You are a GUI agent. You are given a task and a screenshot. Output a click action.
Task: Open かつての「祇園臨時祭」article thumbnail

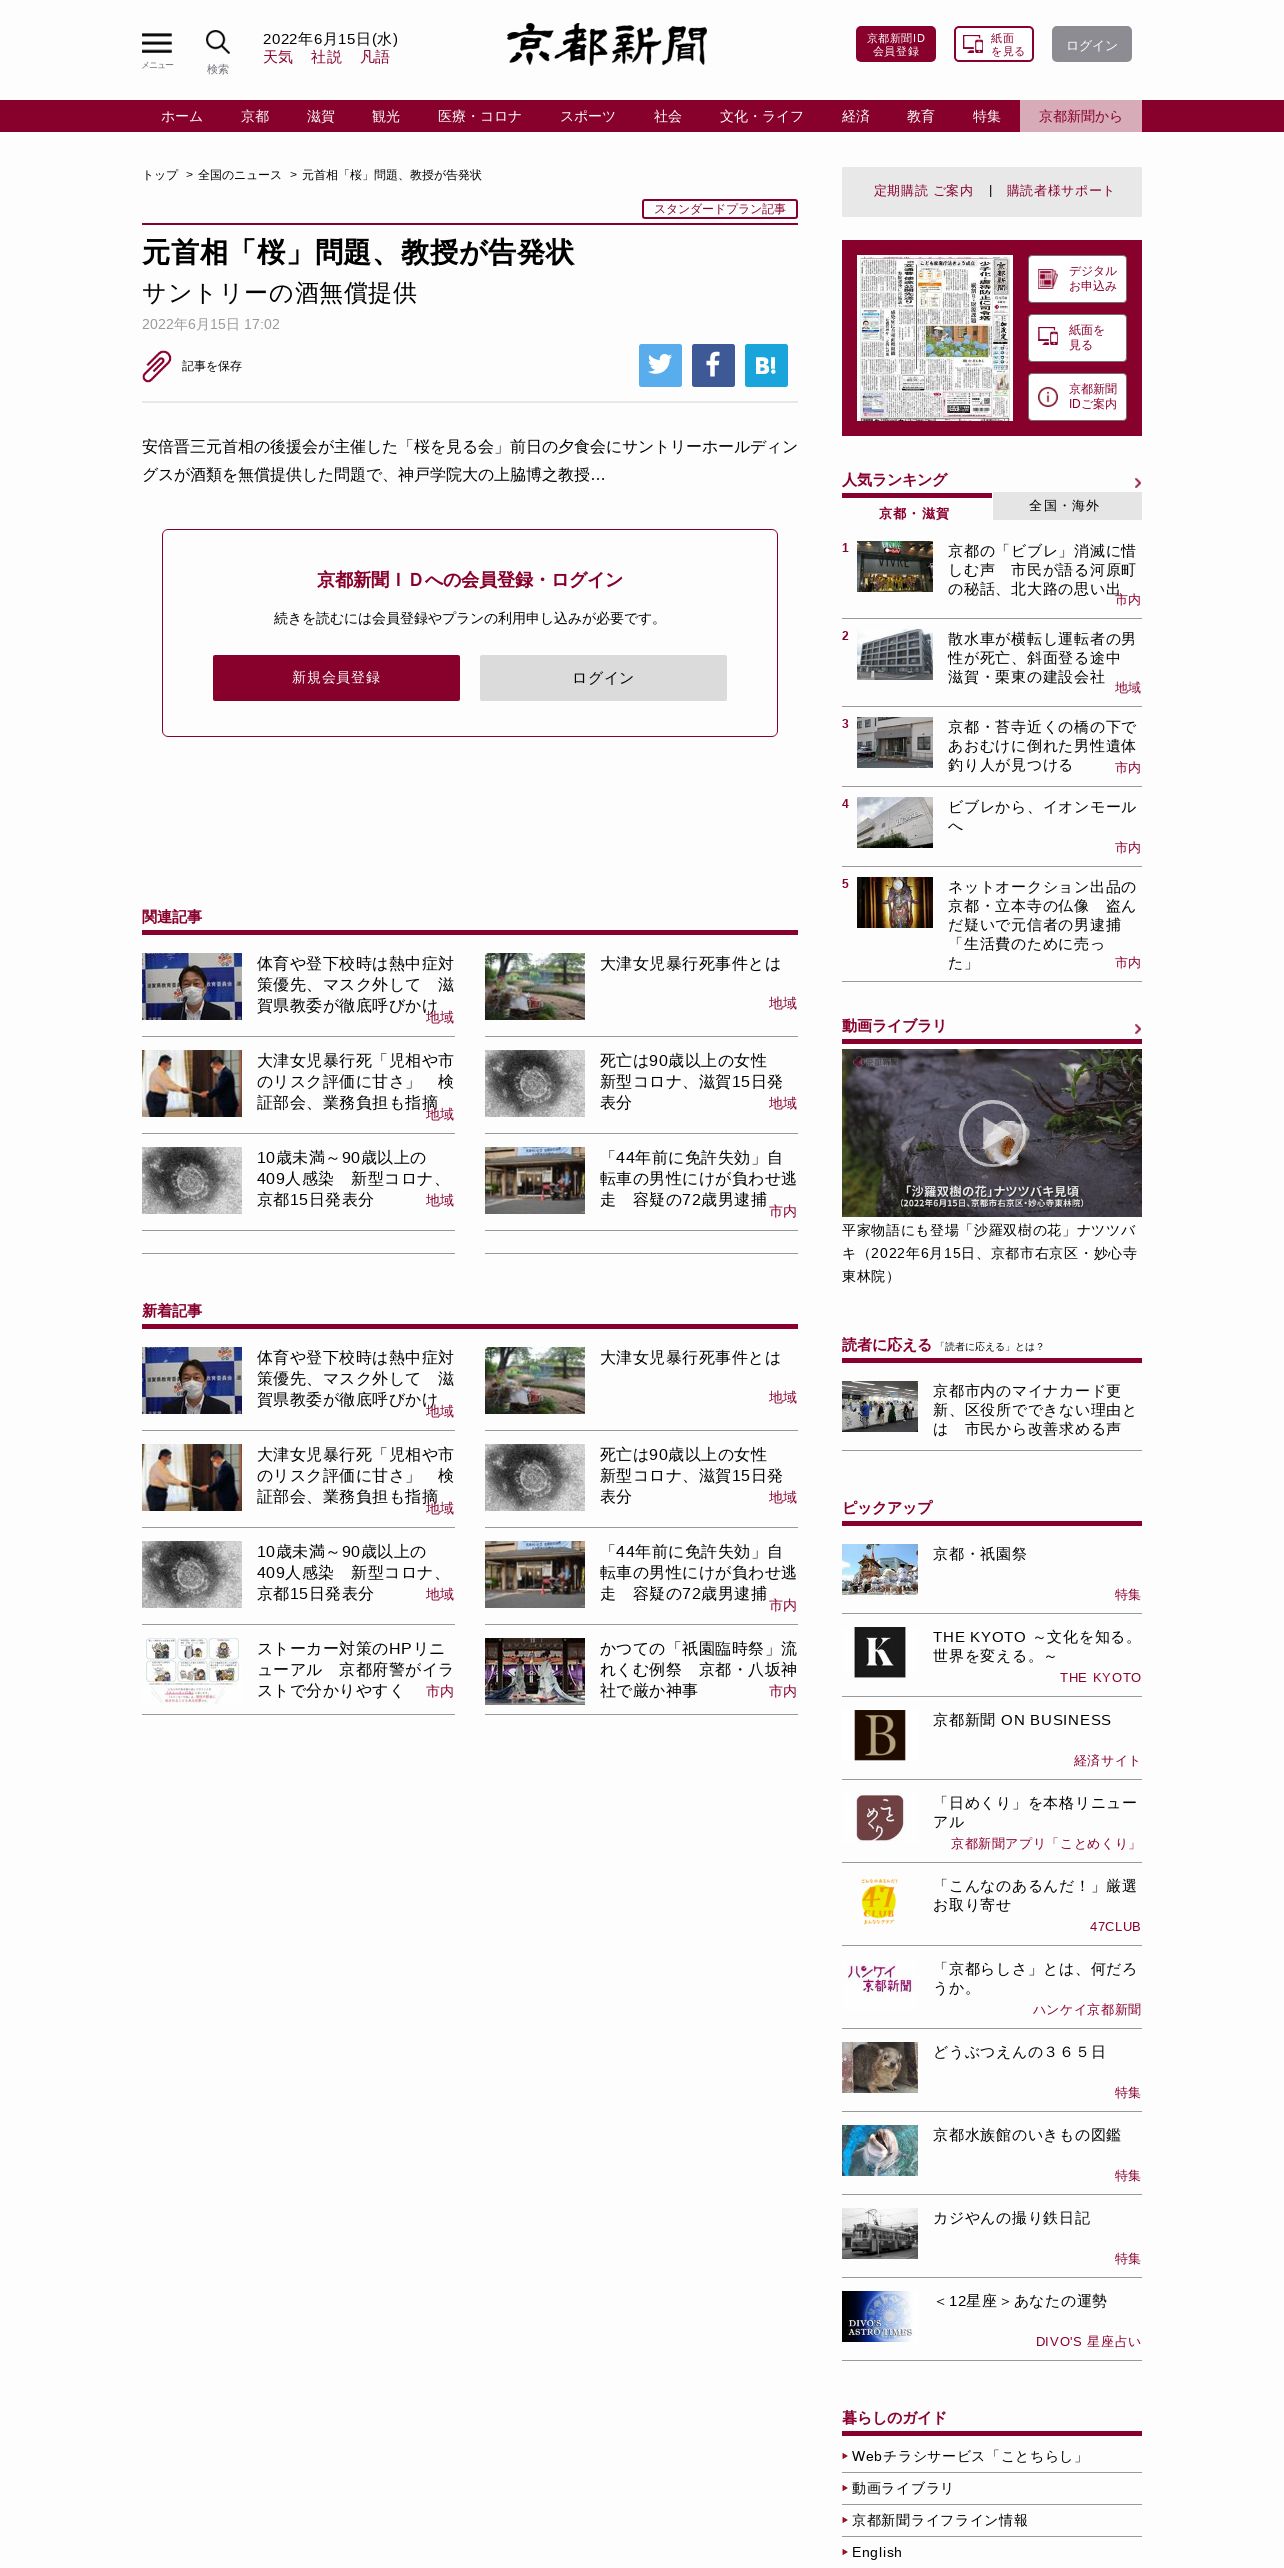pyautogui.click(x=535, y=1671)
